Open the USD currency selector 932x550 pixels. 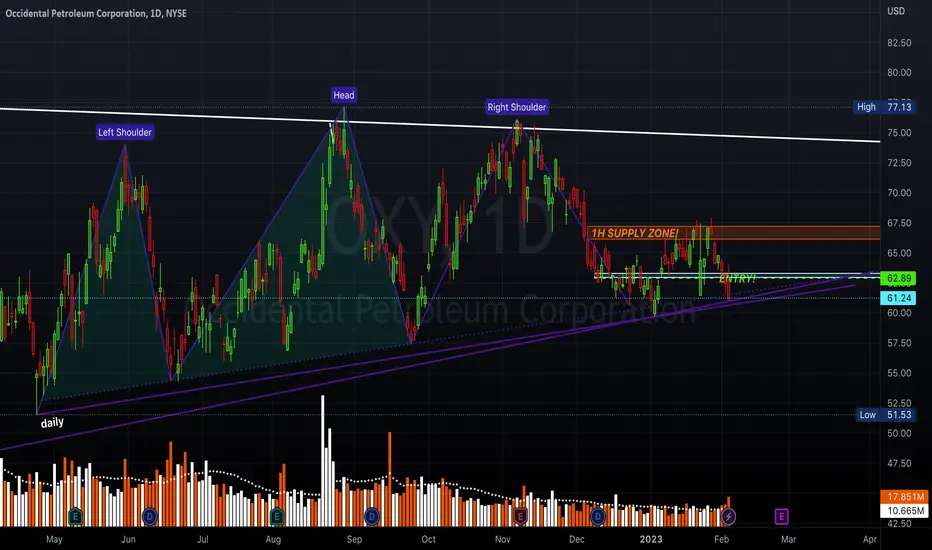click(x=896, y=11)
